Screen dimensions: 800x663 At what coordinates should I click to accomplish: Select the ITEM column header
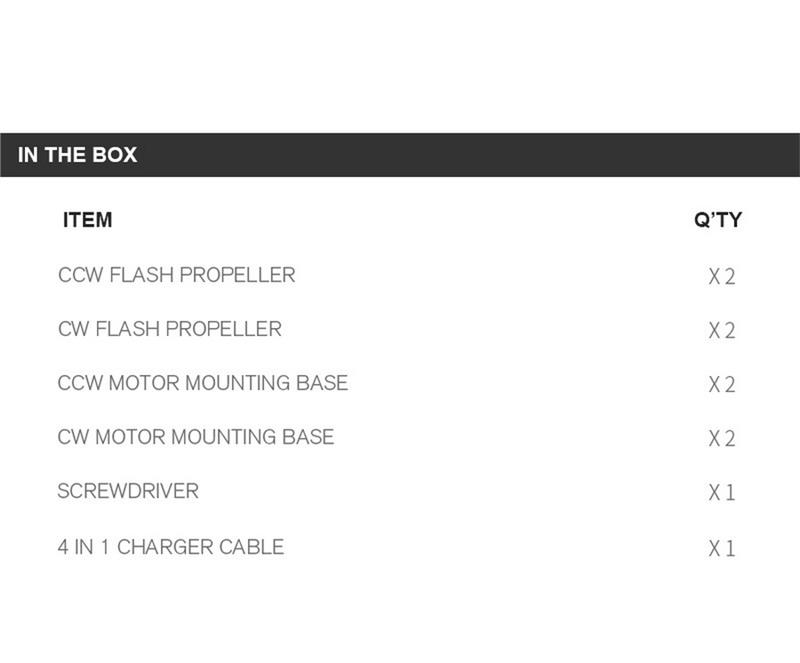click(88, 220)
